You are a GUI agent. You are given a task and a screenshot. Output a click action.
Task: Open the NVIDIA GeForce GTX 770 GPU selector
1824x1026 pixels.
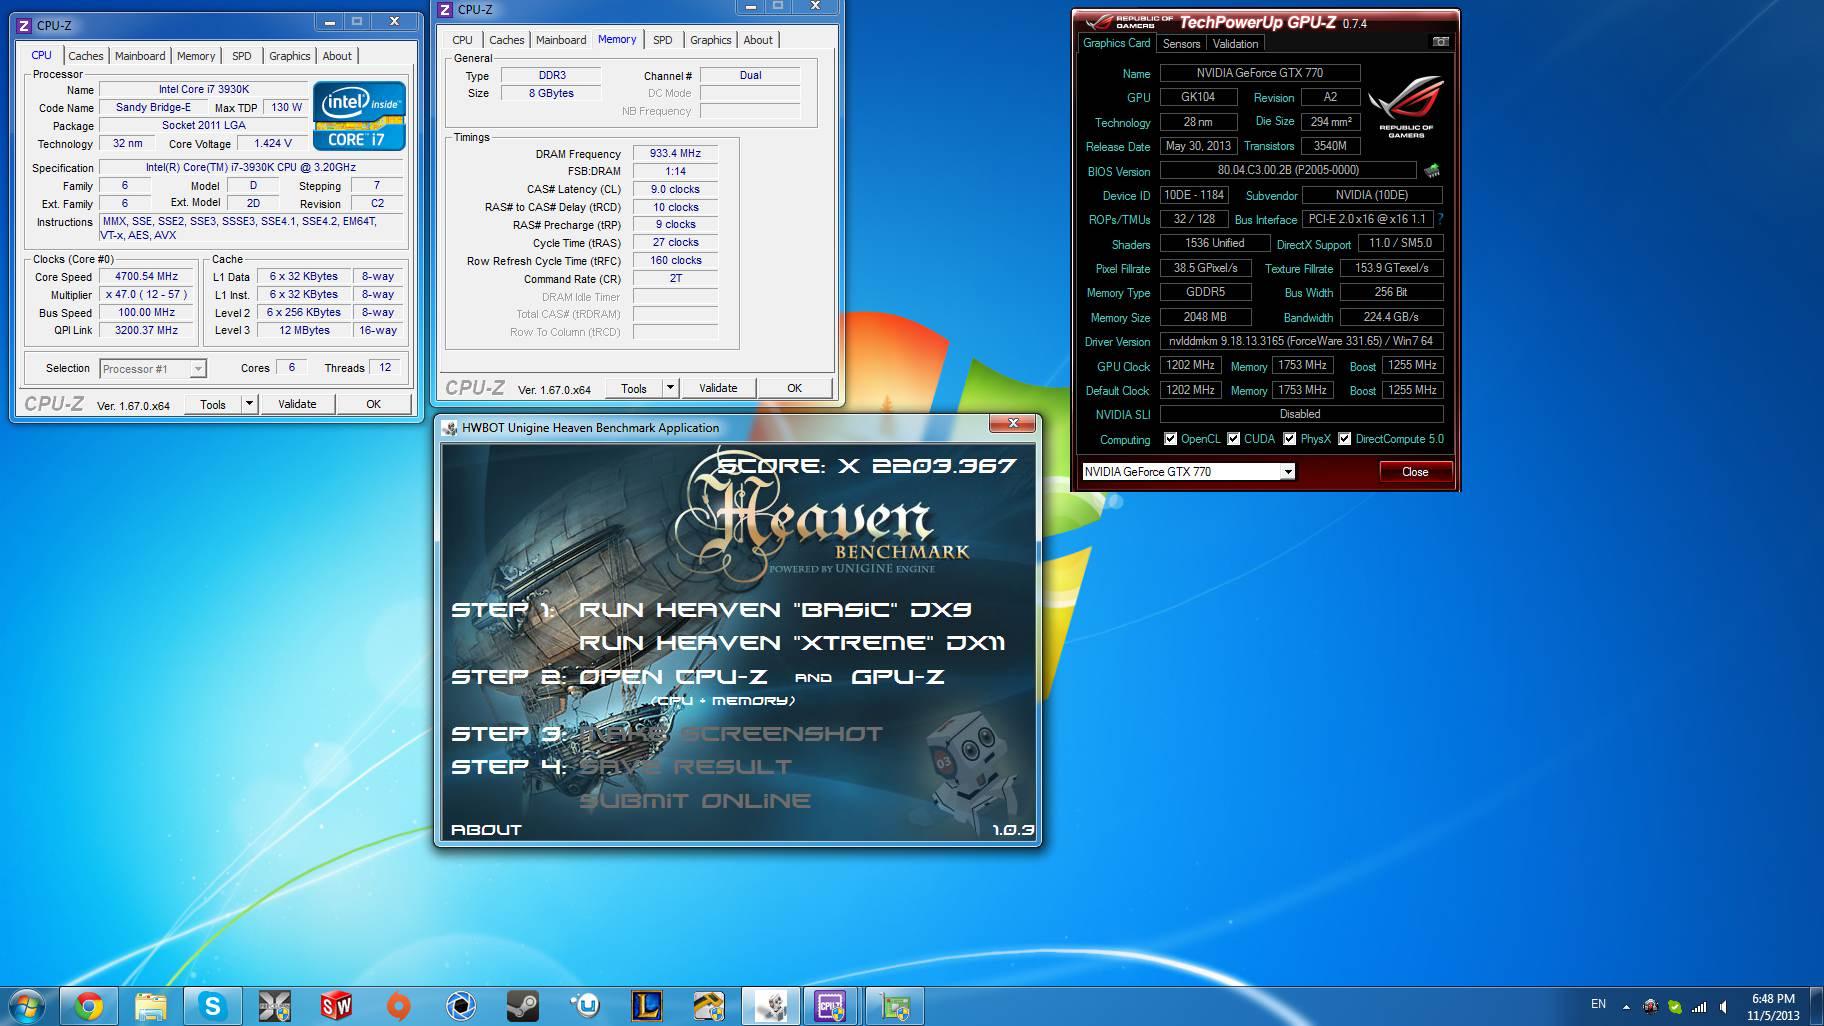pos(1188,471)
